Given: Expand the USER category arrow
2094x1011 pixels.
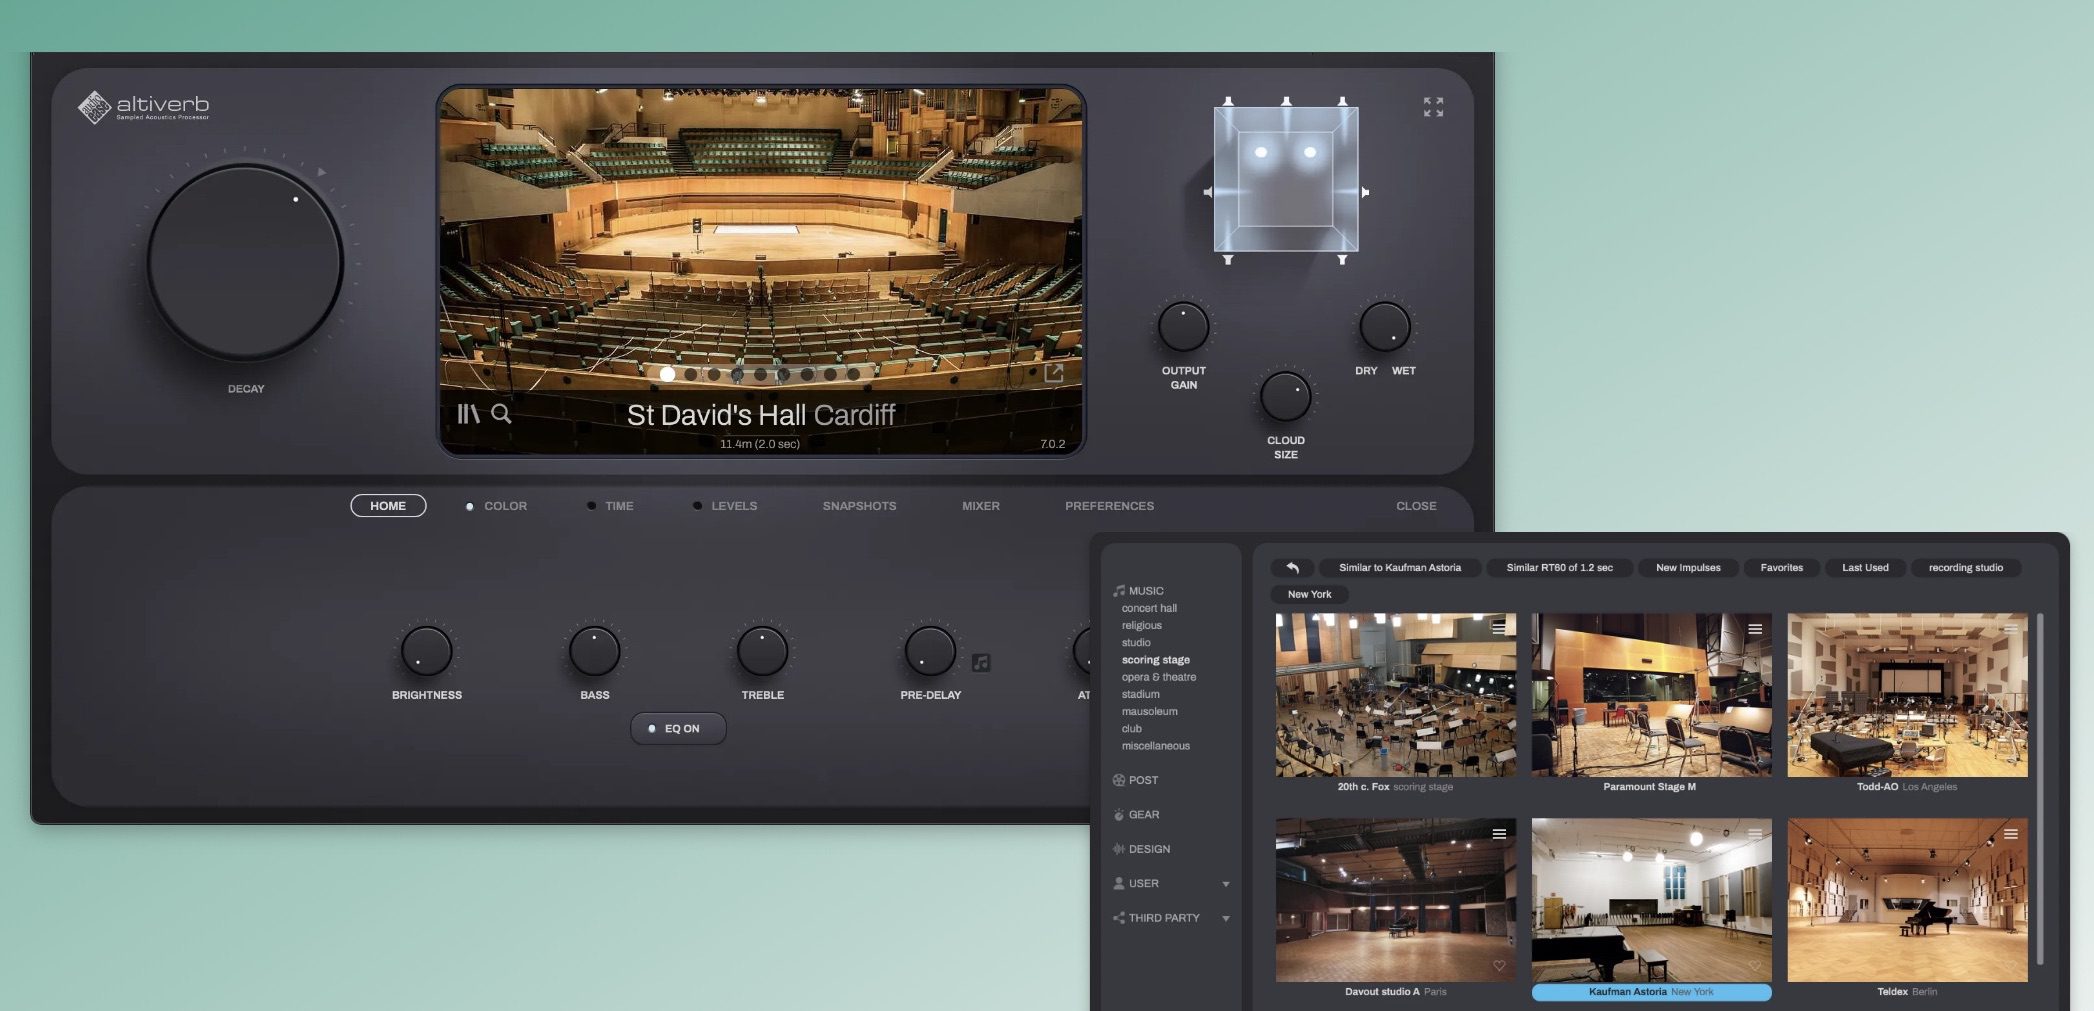Looking at the screenshot, I should tap(1226, 884).
